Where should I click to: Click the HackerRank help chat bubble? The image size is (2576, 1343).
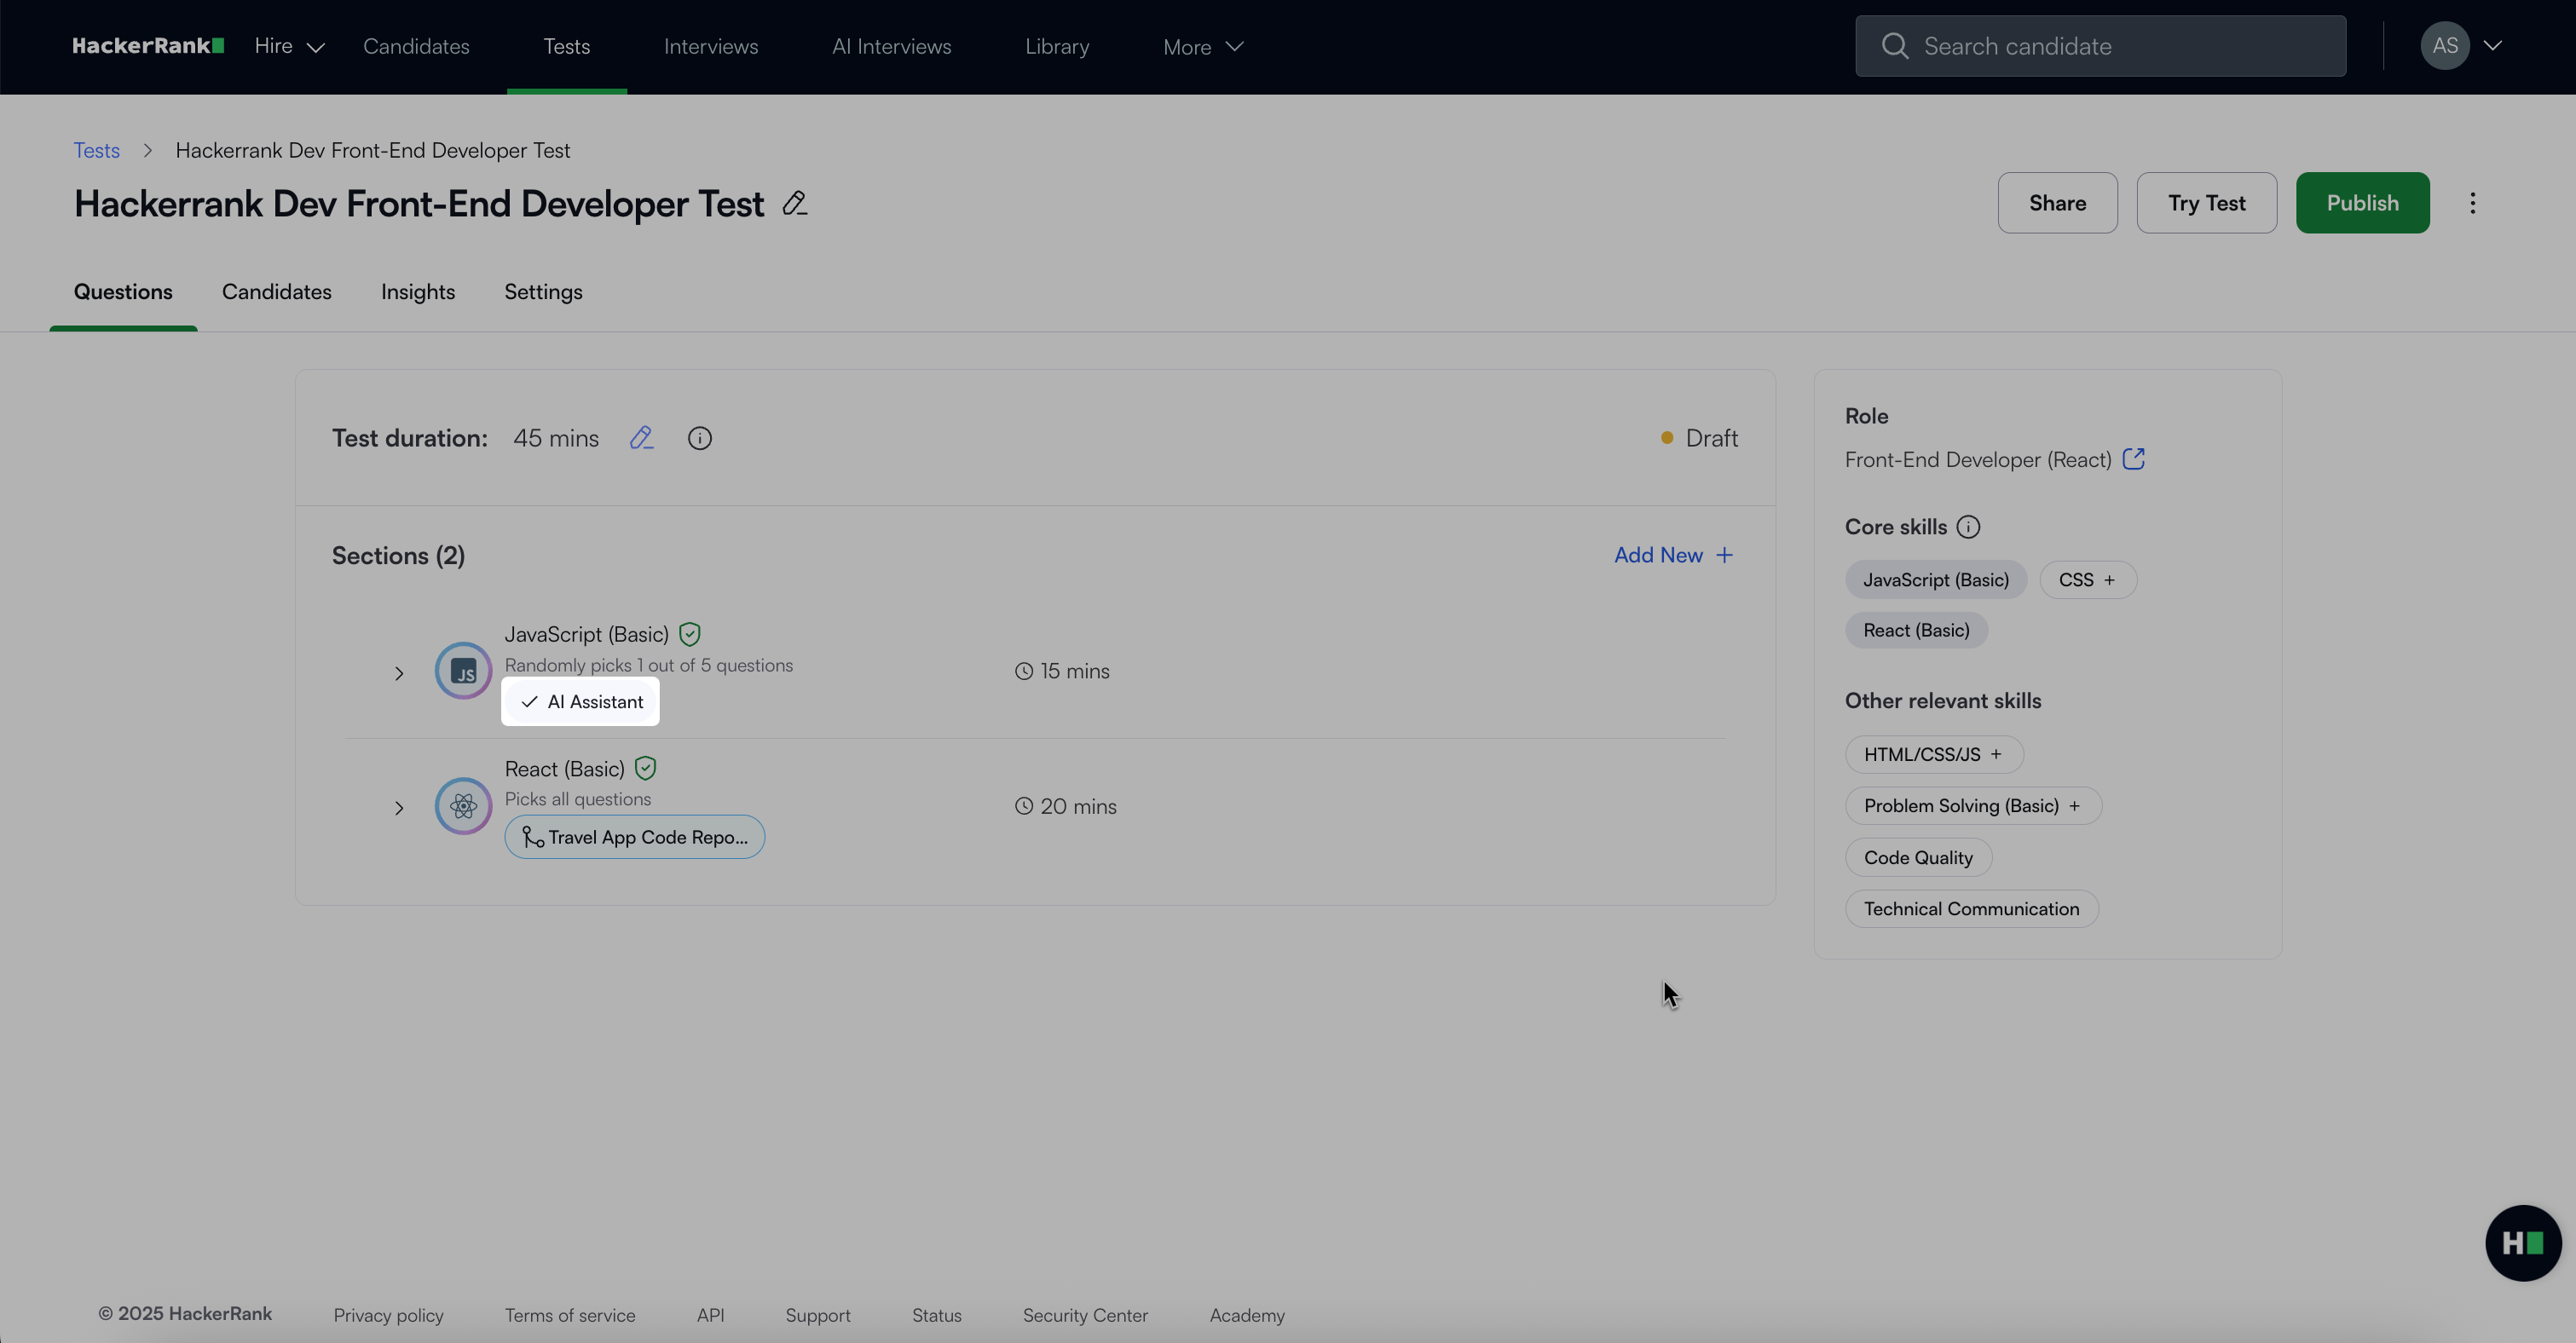pos(2522,1242)
